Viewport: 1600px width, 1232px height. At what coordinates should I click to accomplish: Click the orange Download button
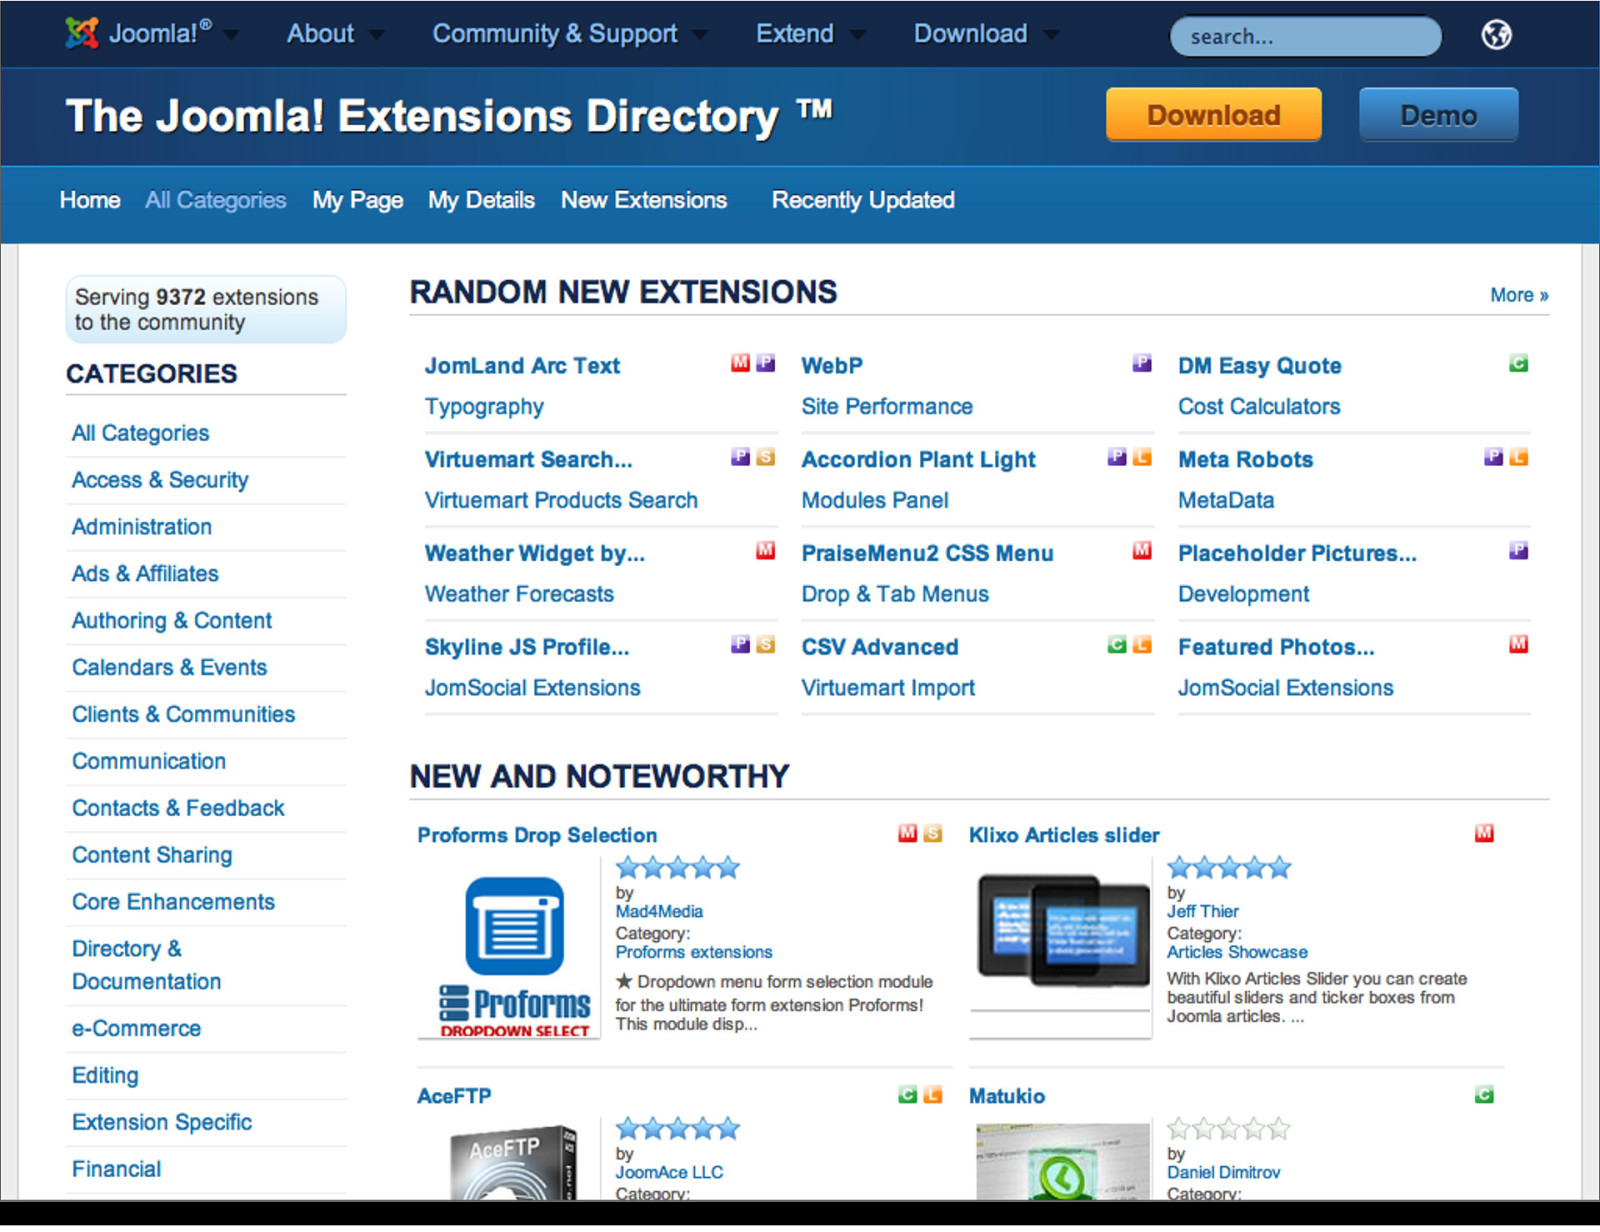coord(1213,114)
